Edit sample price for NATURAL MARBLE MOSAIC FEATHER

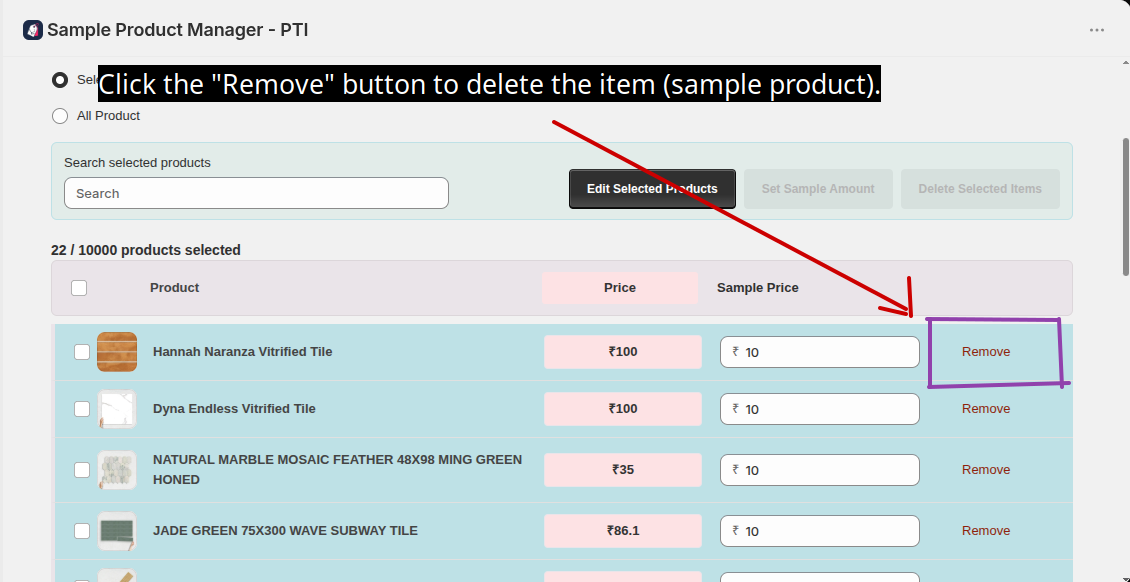[820, 470]
